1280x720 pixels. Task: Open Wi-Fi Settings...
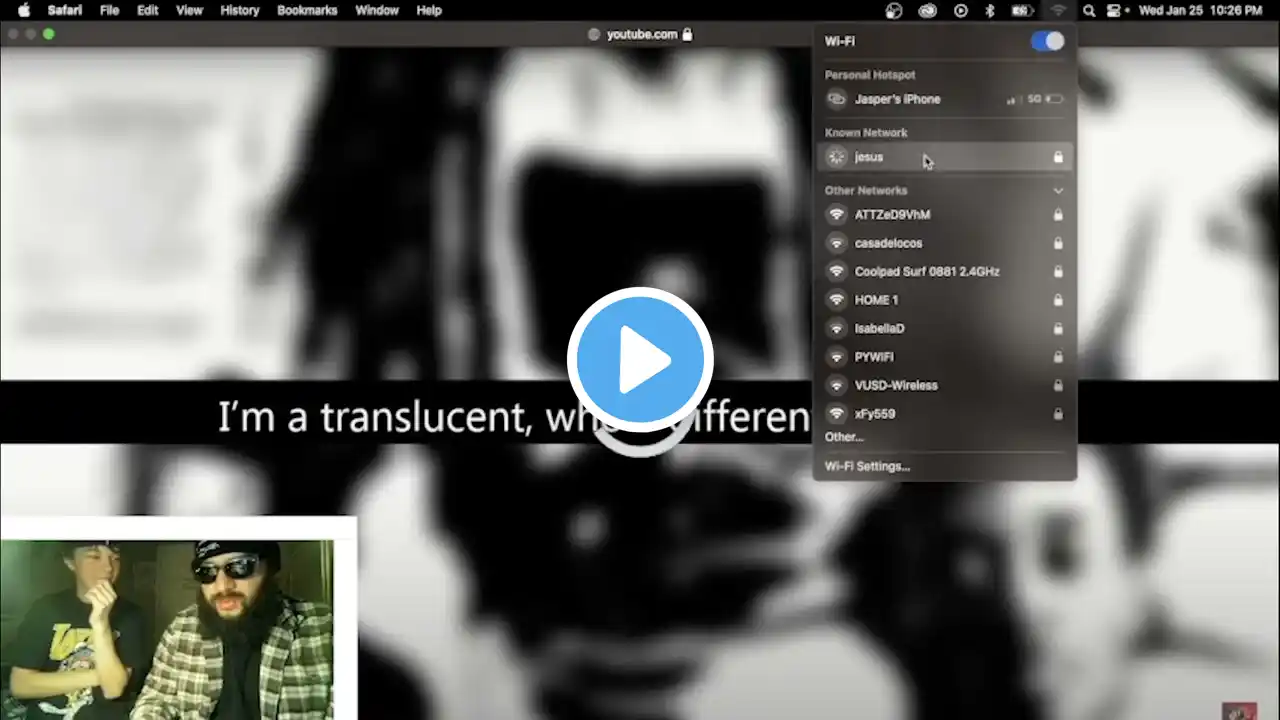tap(867, 466)
